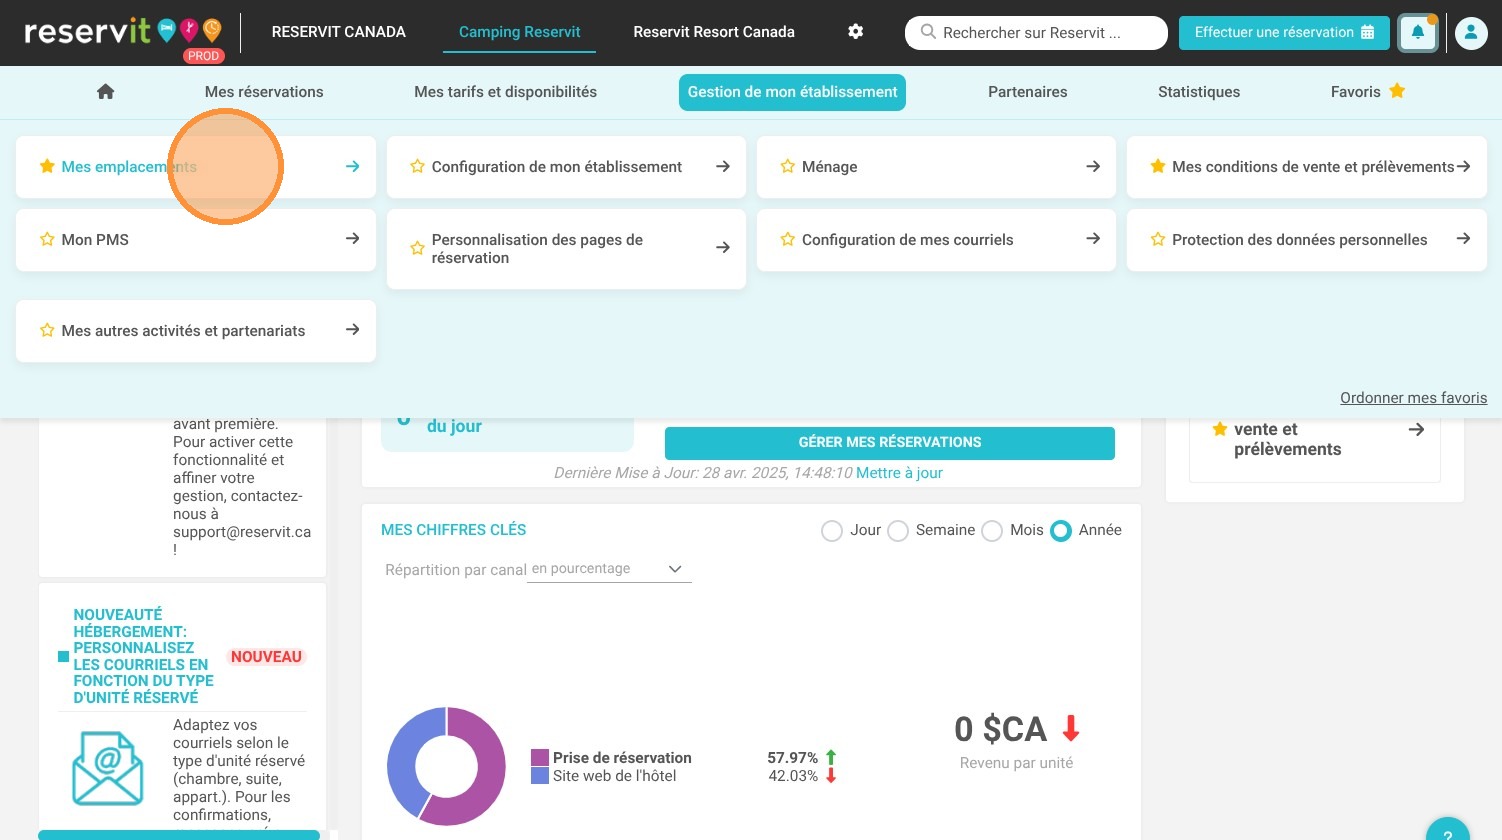Select the Jour radio button
Image resolution: width=1502 pixels, height=840 pixels.
832,531
